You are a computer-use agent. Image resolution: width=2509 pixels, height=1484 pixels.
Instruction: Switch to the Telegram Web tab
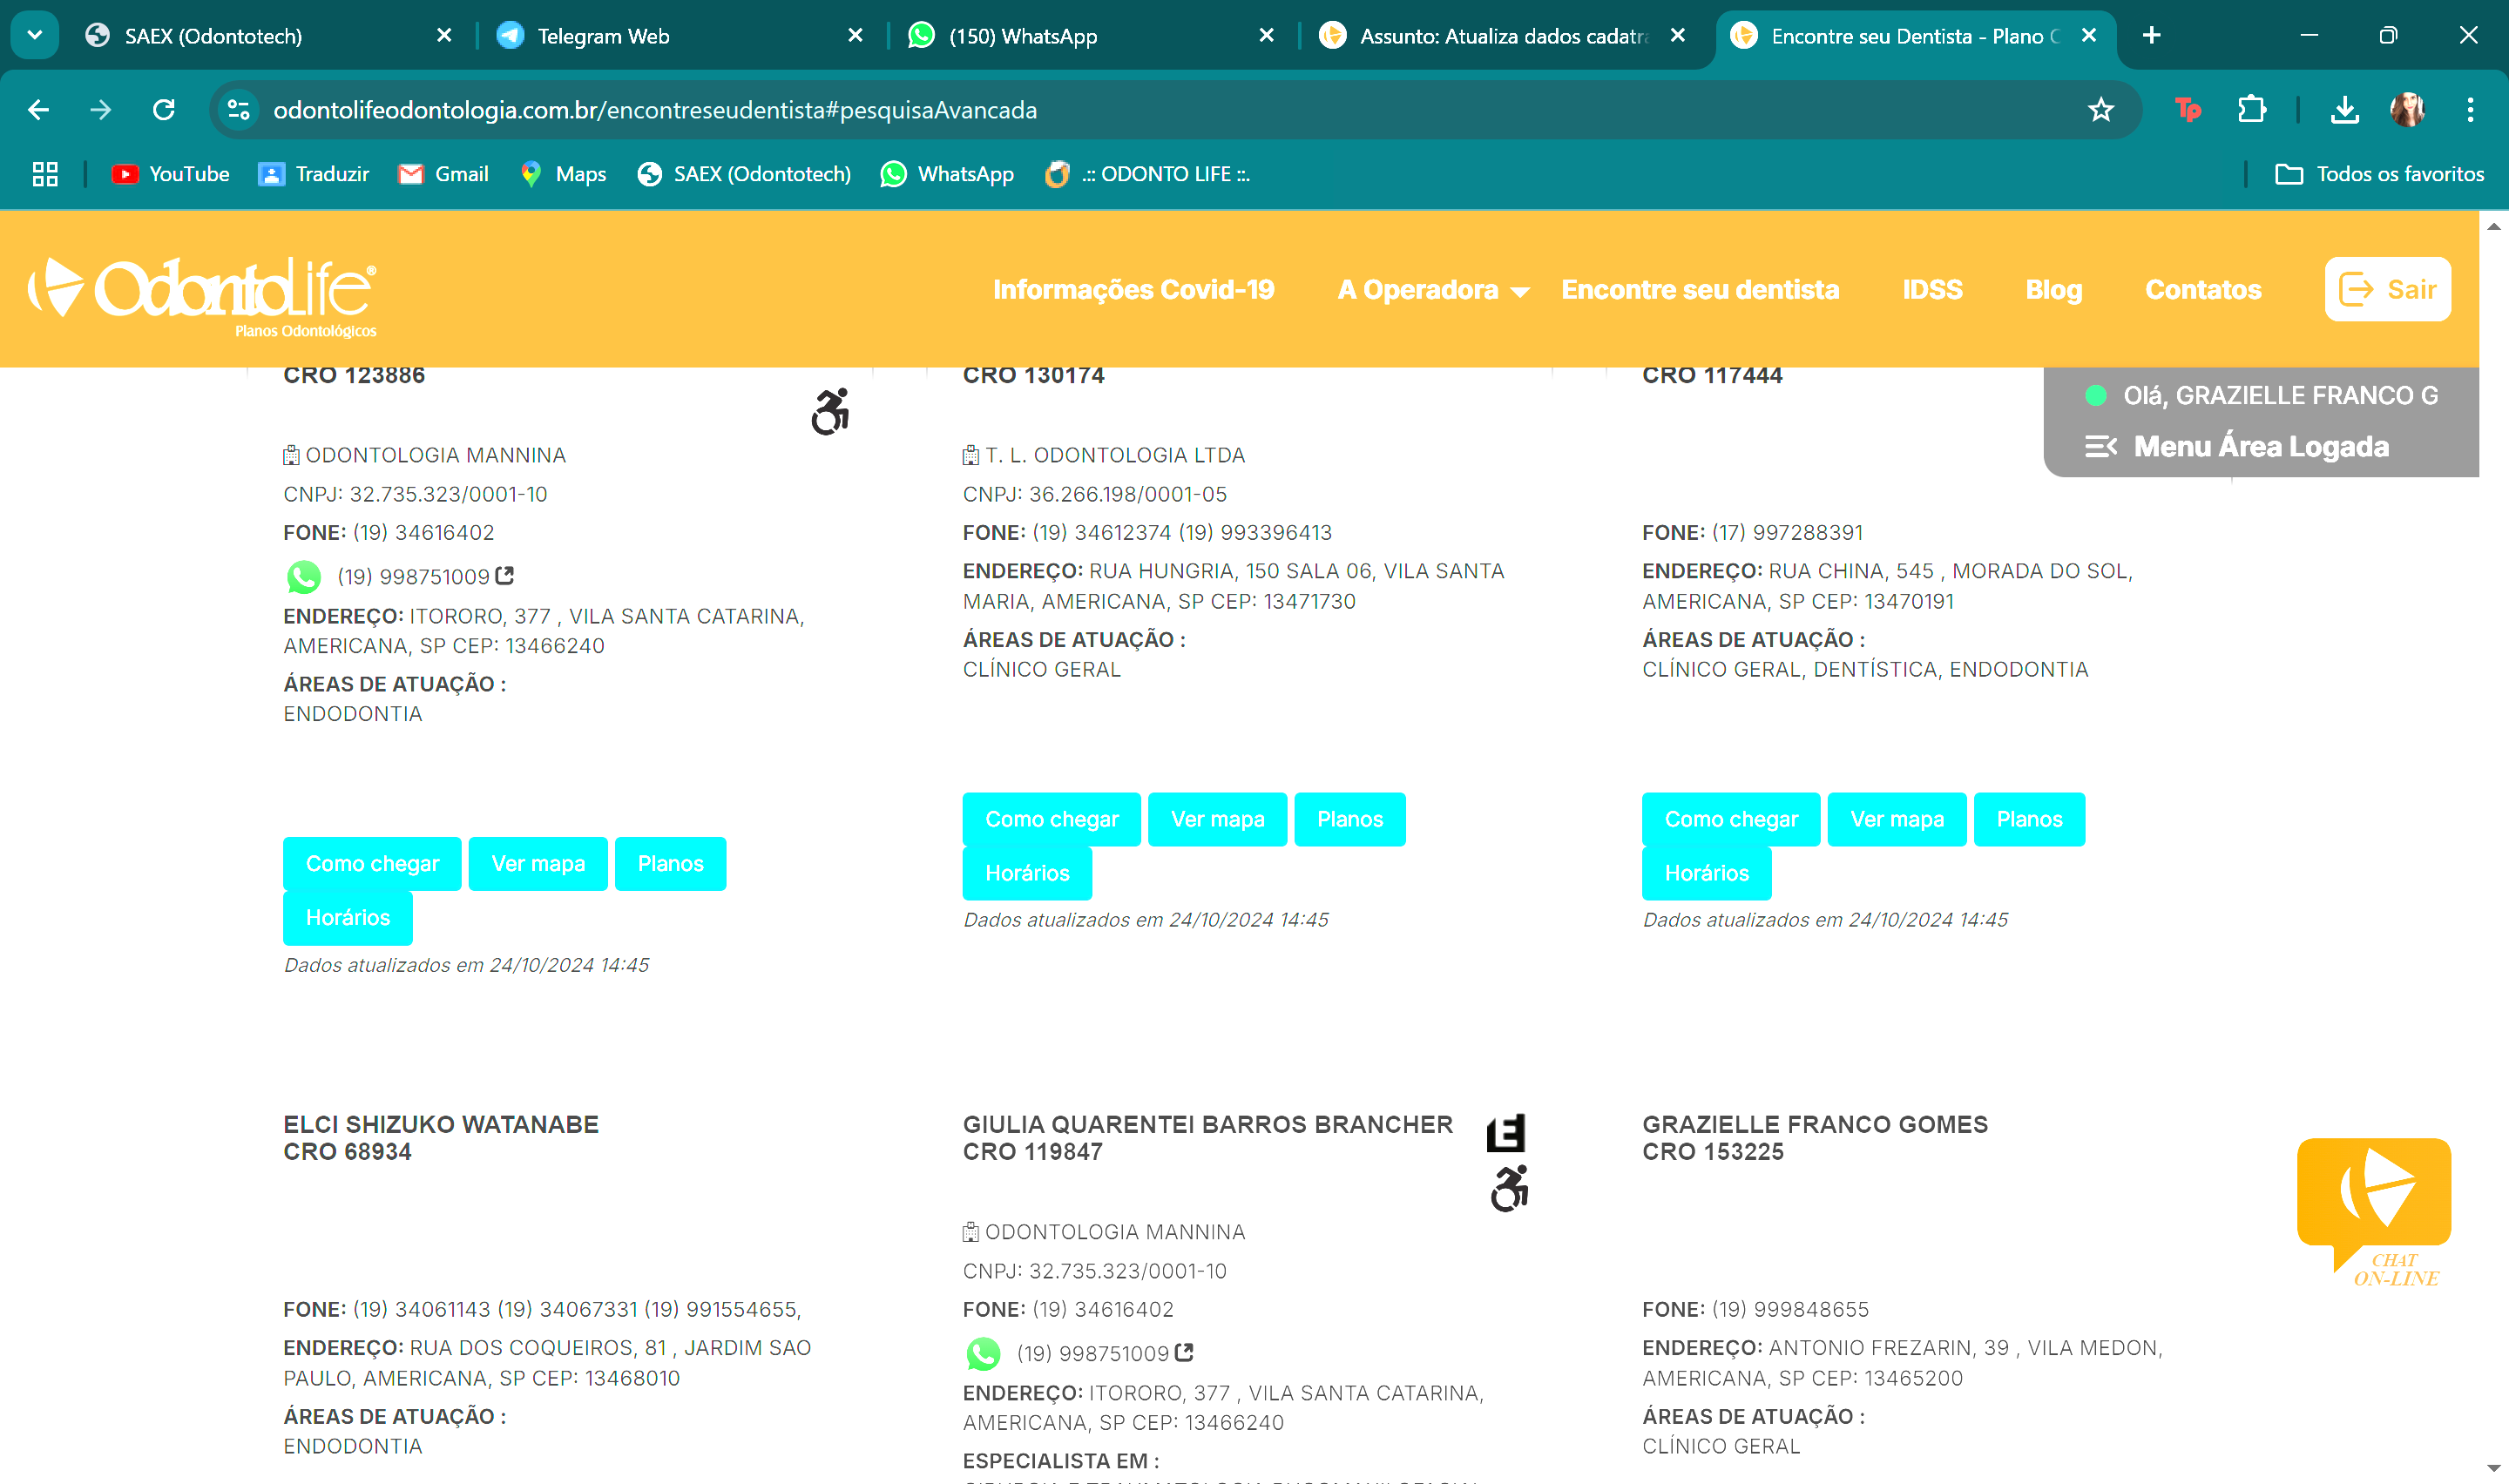tap(602, 36)
